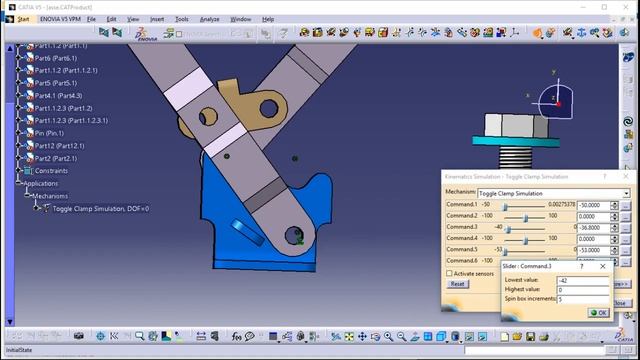Click the Fly mode icon in bottom toolbar
This screenshot has height=360, width=640.
336,337
